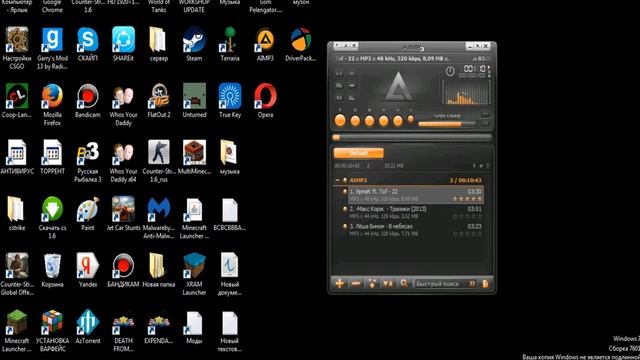Open Garry's Mod 13 shortcut
The image size is (640, 360).
[52, 48]
